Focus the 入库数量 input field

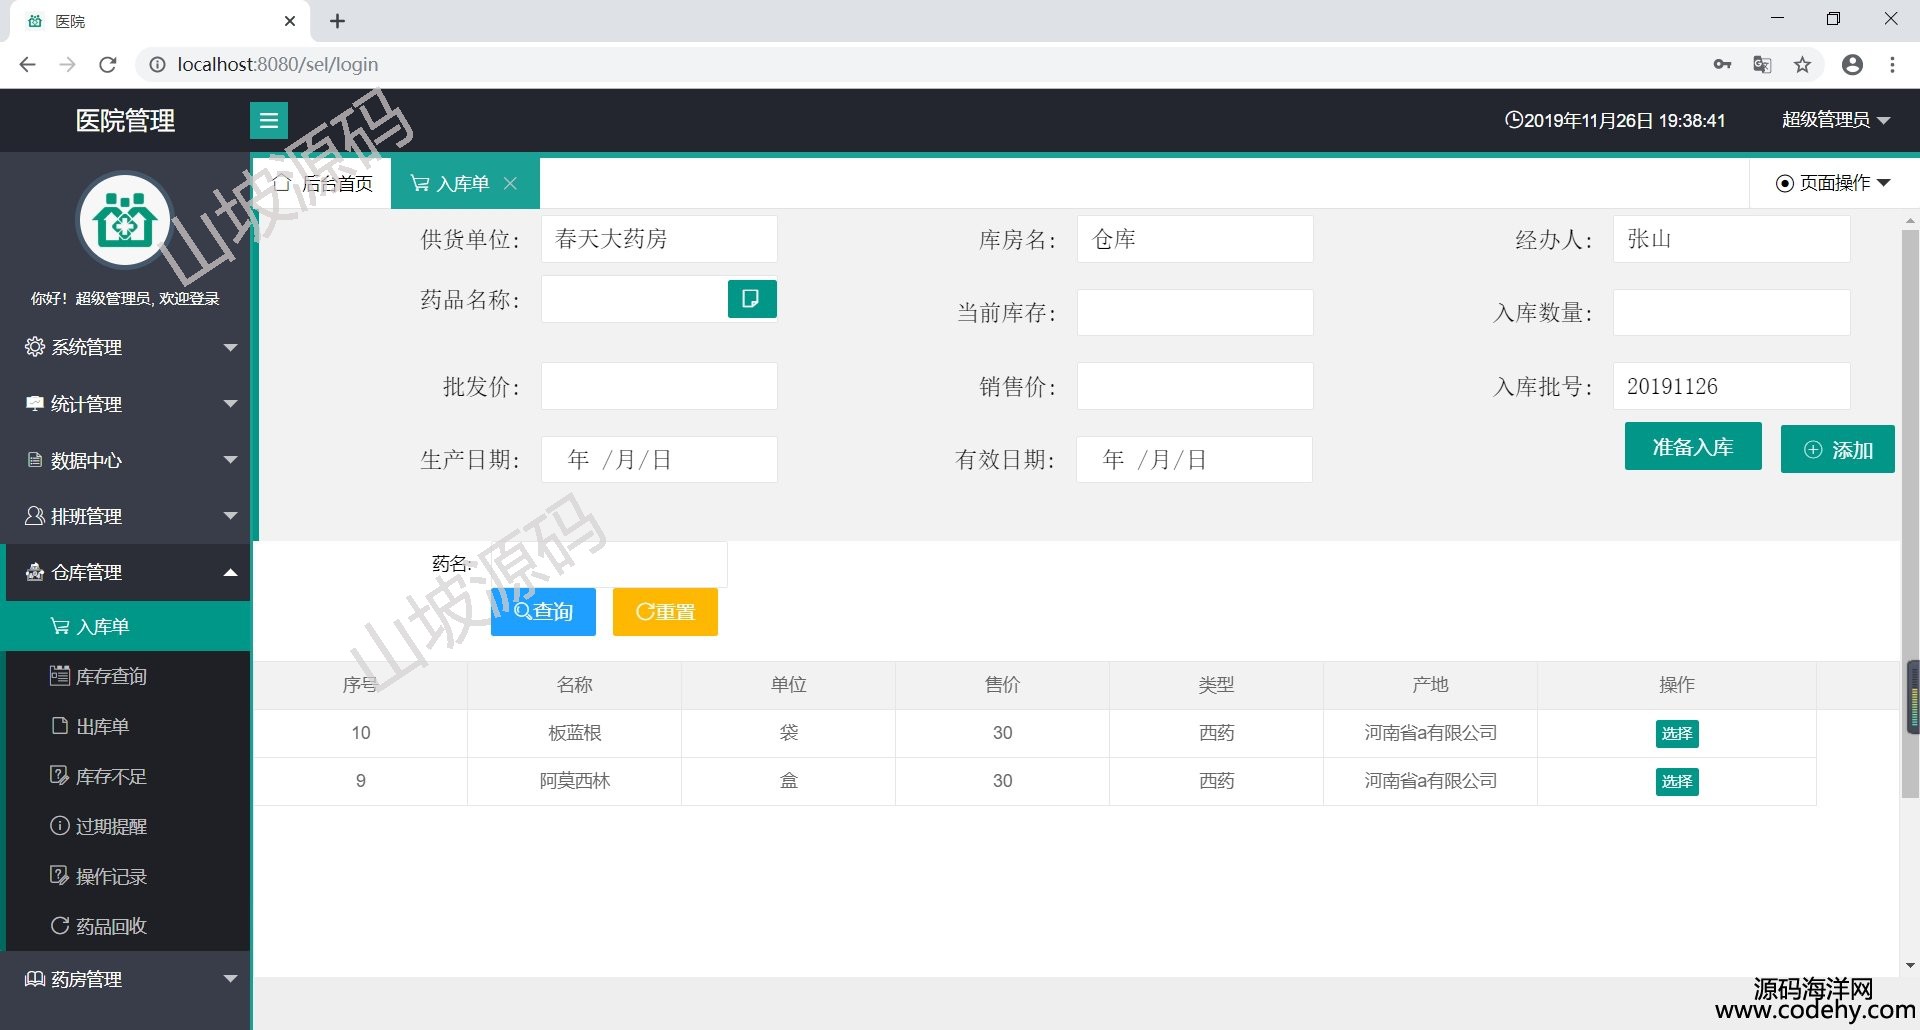[1731, 313]
